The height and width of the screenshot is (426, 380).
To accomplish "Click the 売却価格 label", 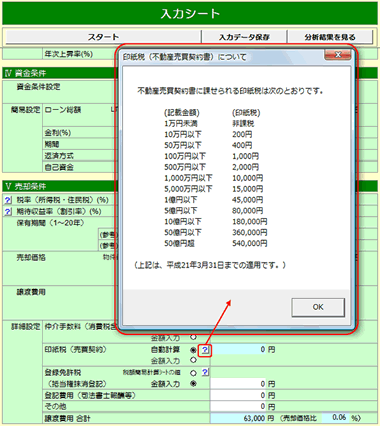I will pos(31,258).
